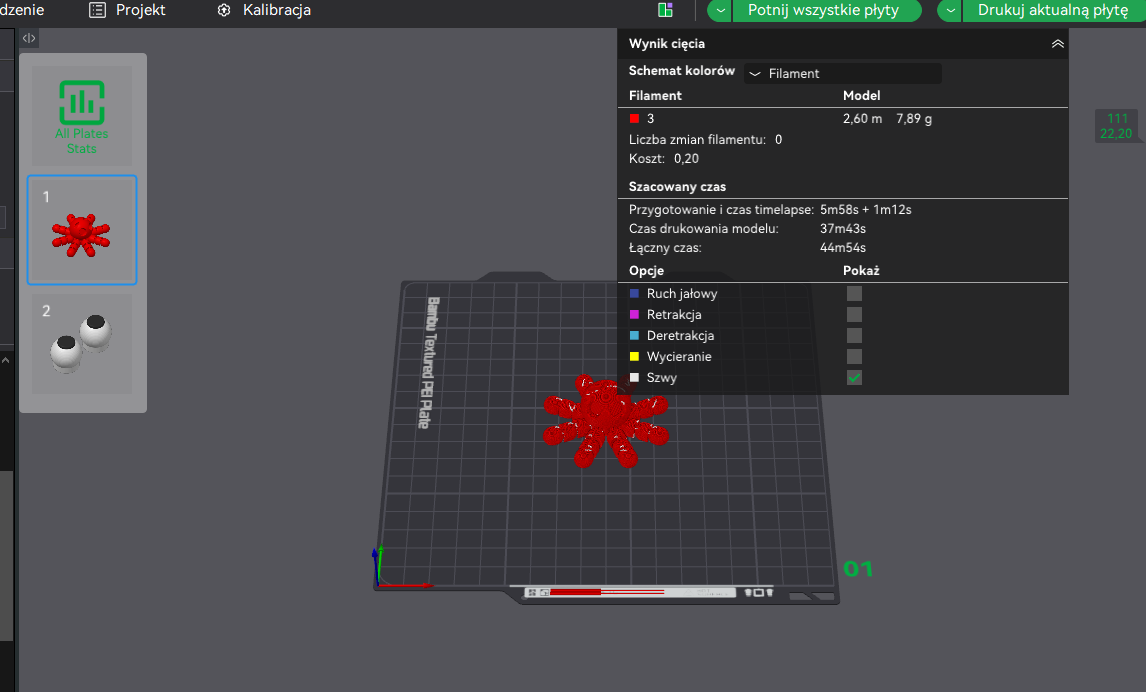This screenshot has width=1146, height=692.
Task: Open the Kalibracja tab
Action: (264, 10)
